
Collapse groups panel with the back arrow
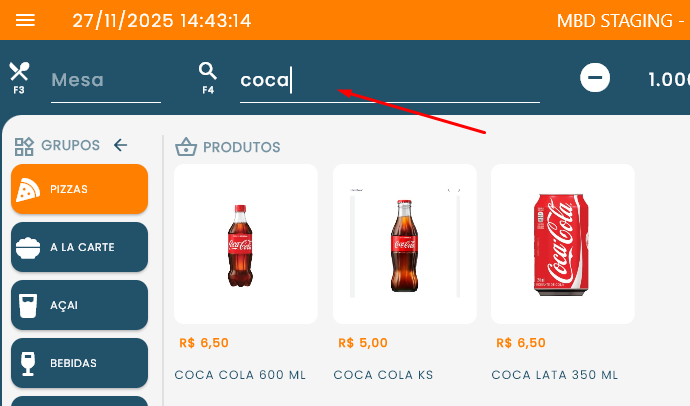[121, 145]
